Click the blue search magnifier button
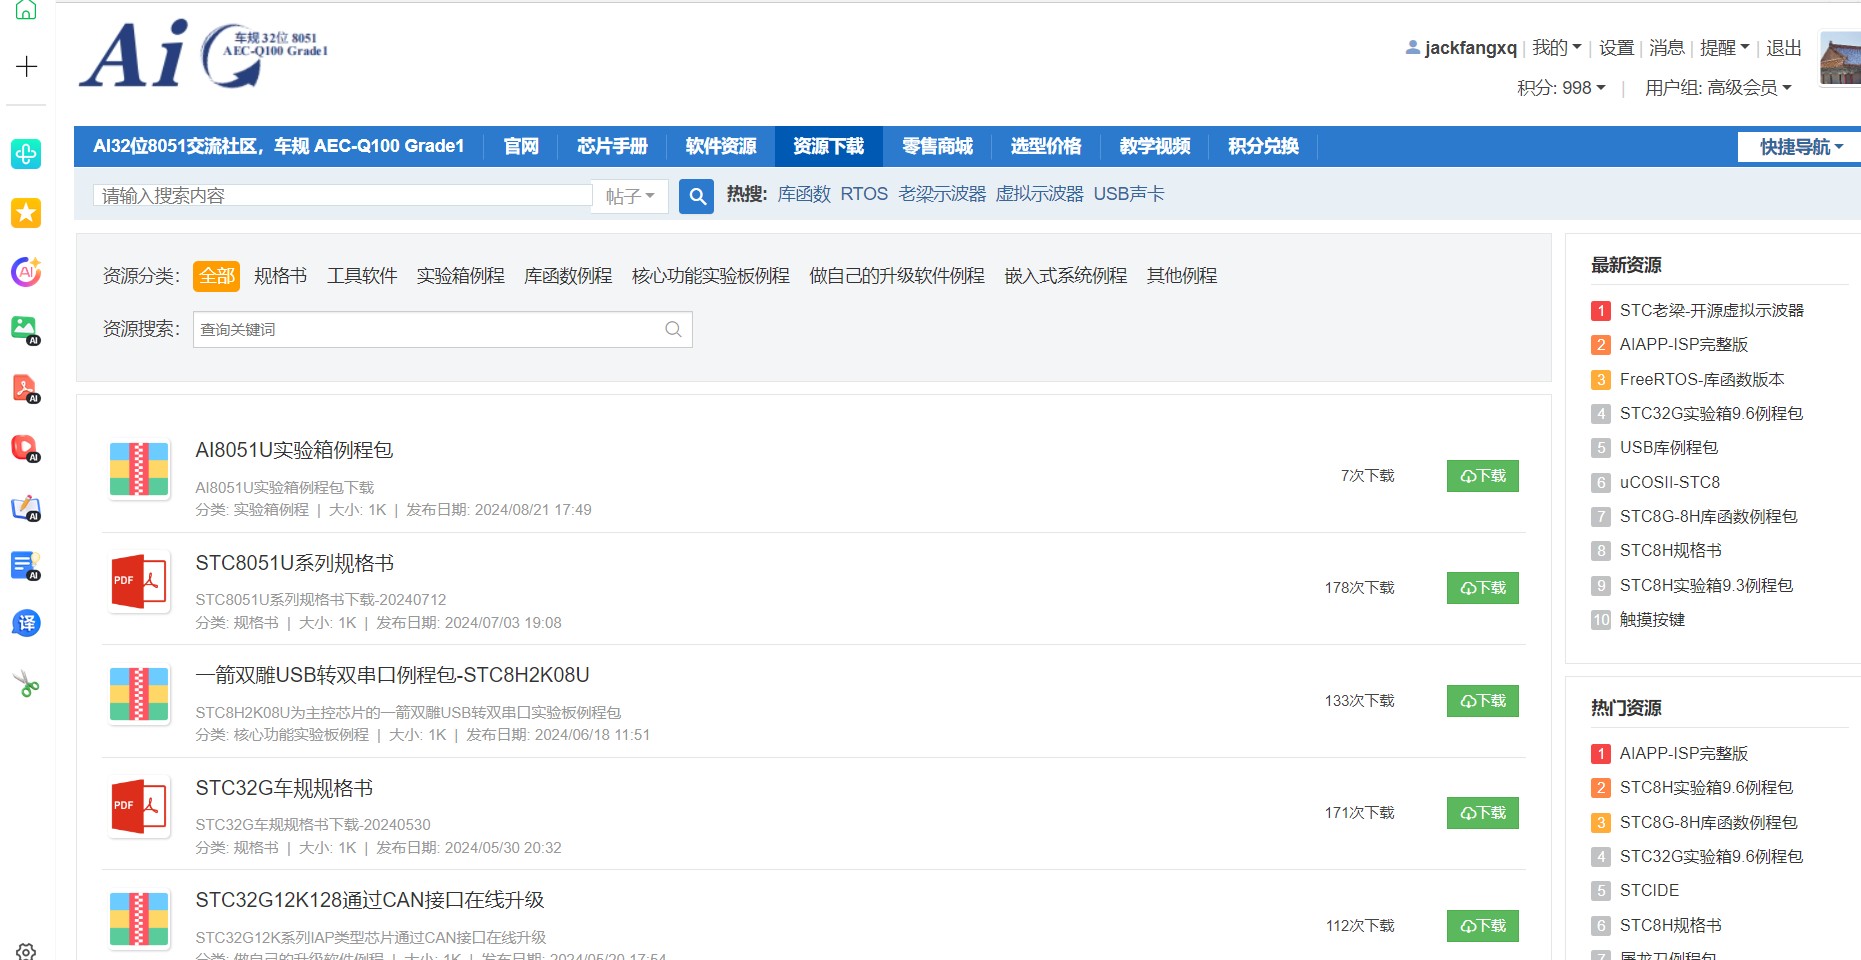 click(x=697, y=196)
